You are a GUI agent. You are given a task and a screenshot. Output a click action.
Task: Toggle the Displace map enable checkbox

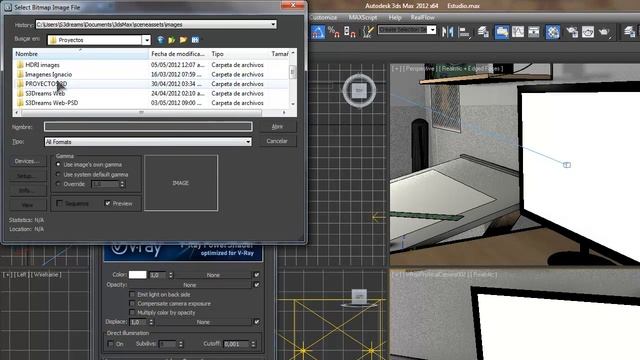click(256, 322)
